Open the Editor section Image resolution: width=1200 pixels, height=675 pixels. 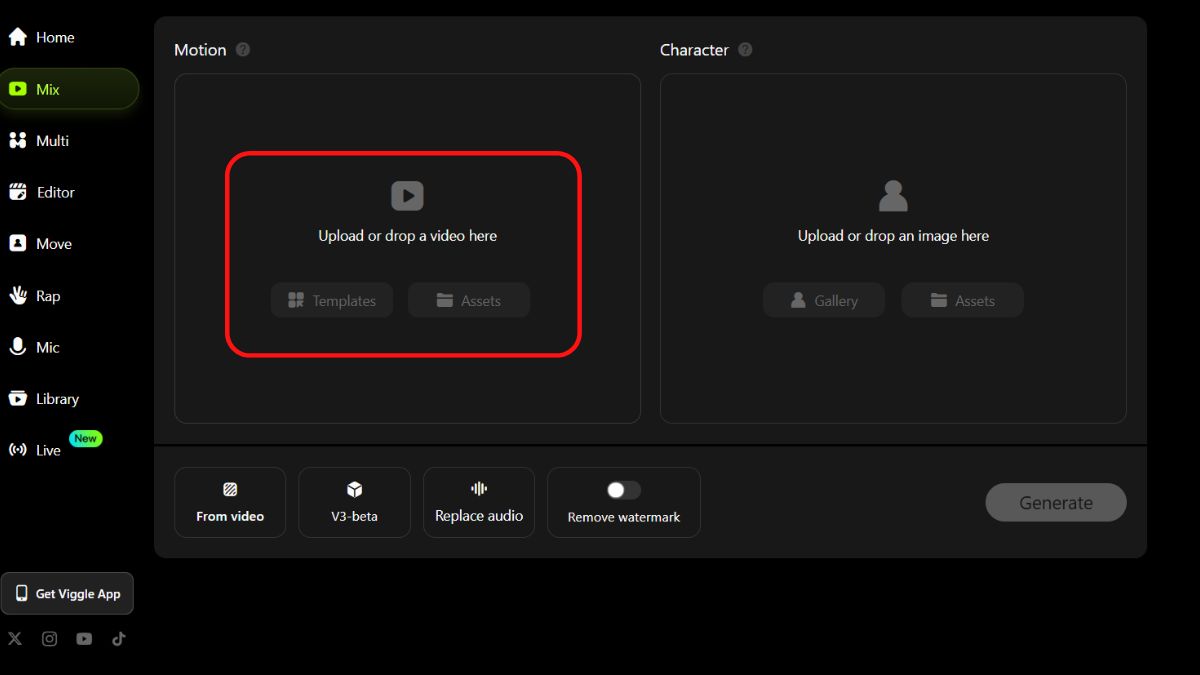(x=54, y=192)
